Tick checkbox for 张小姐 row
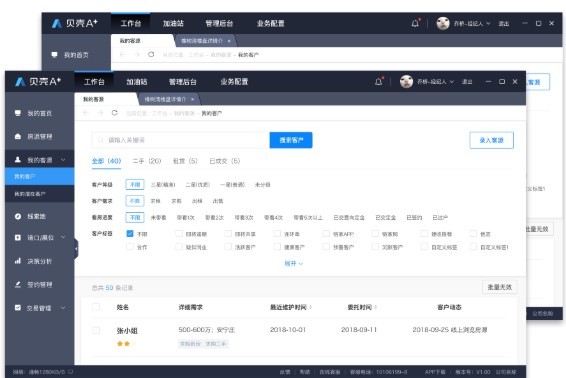The image size is (566, 378). tap(96, 330)
